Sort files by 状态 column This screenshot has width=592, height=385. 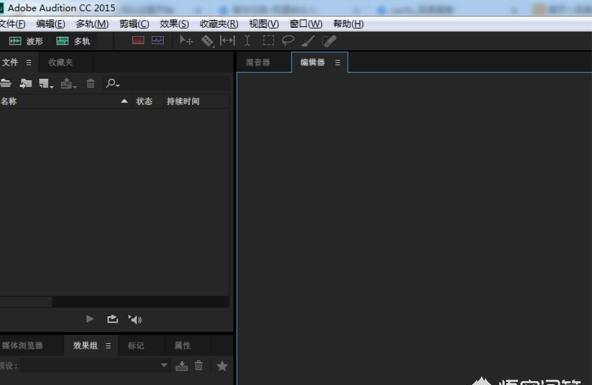[x=144, y=101]
